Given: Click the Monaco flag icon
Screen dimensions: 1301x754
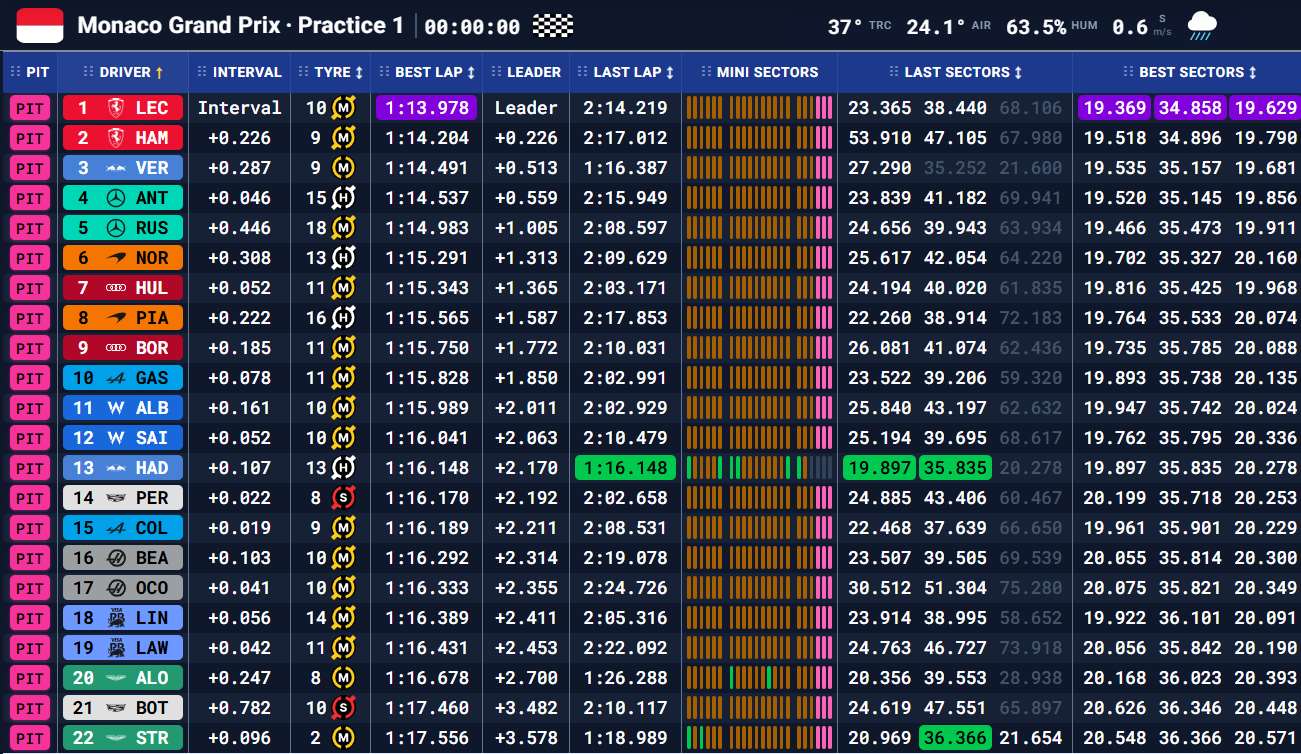Looking at the screenshot, I should [x=40, y=25].
